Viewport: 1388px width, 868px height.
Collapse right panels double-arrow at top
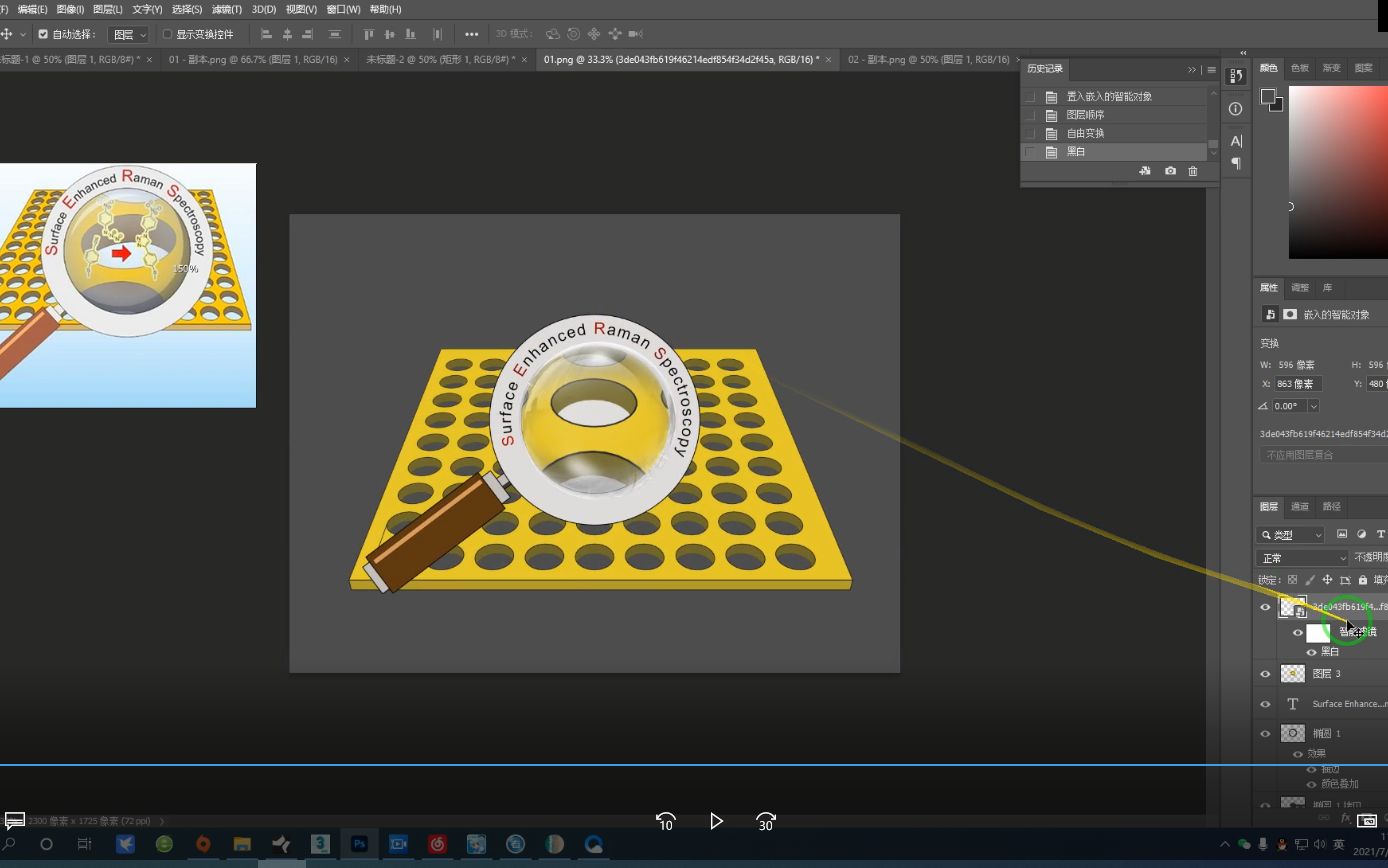click(1243, 53)
